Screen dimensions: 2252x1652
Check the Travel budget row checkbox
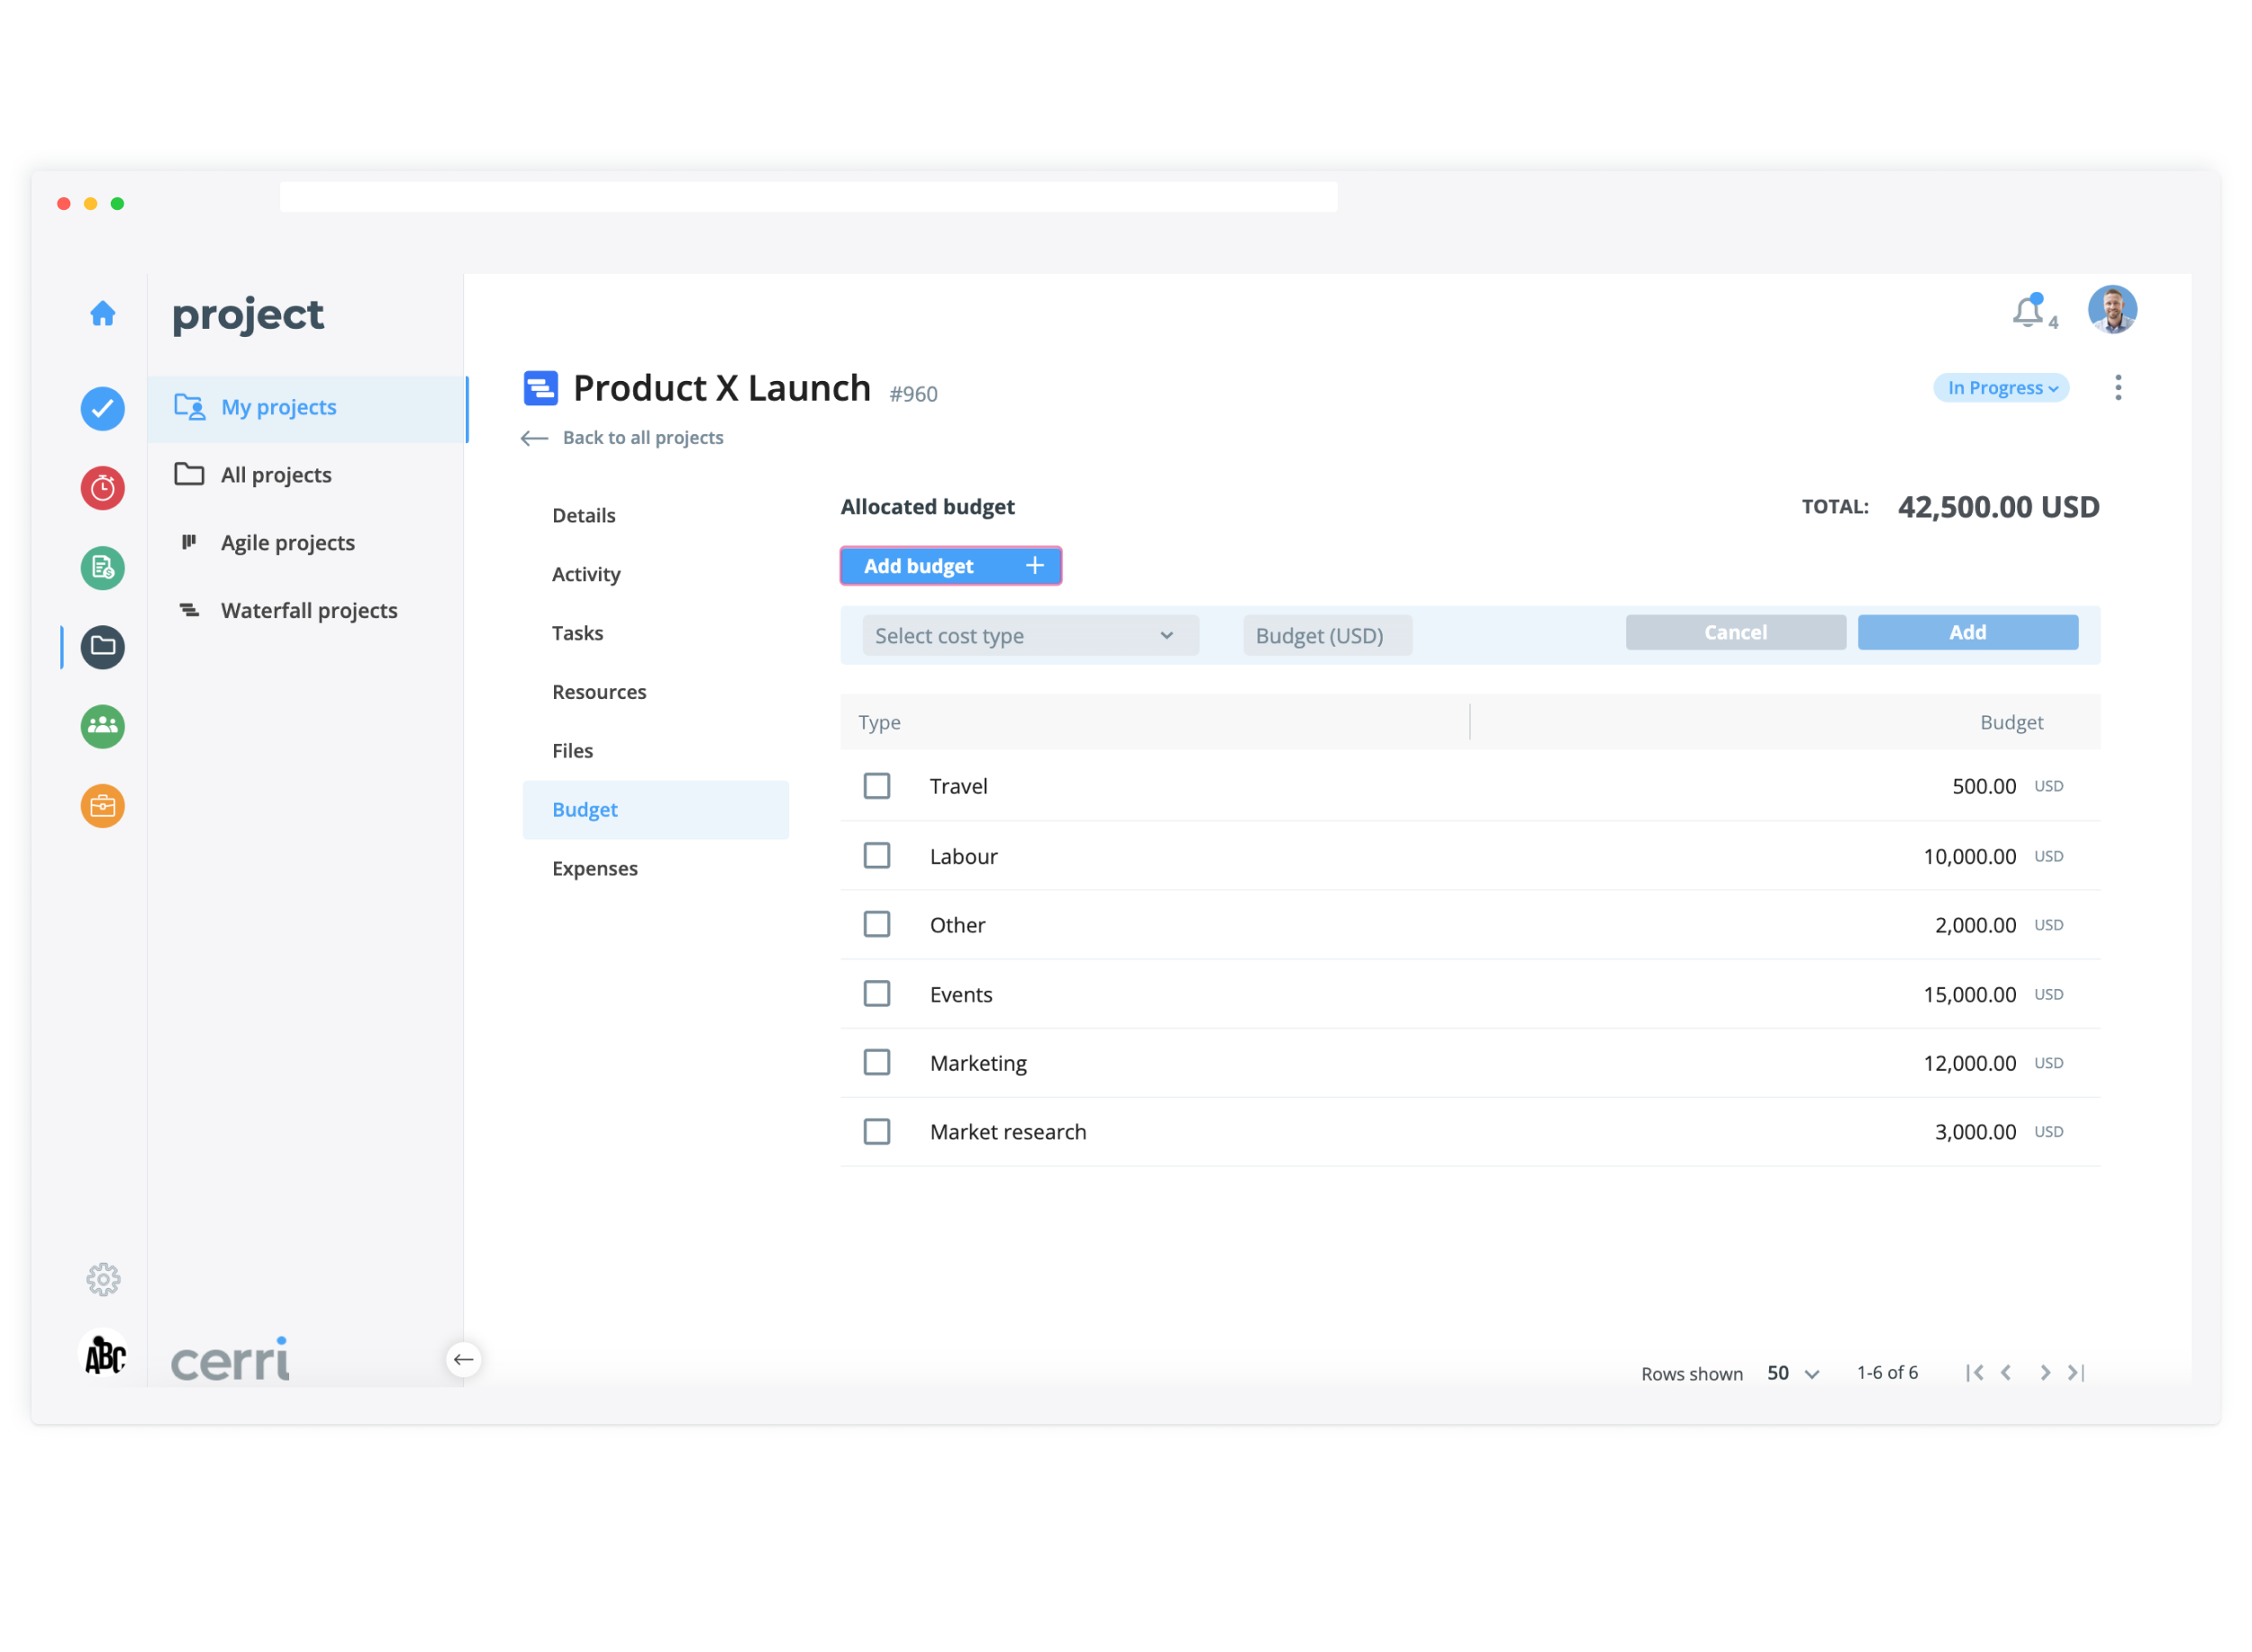877,786
